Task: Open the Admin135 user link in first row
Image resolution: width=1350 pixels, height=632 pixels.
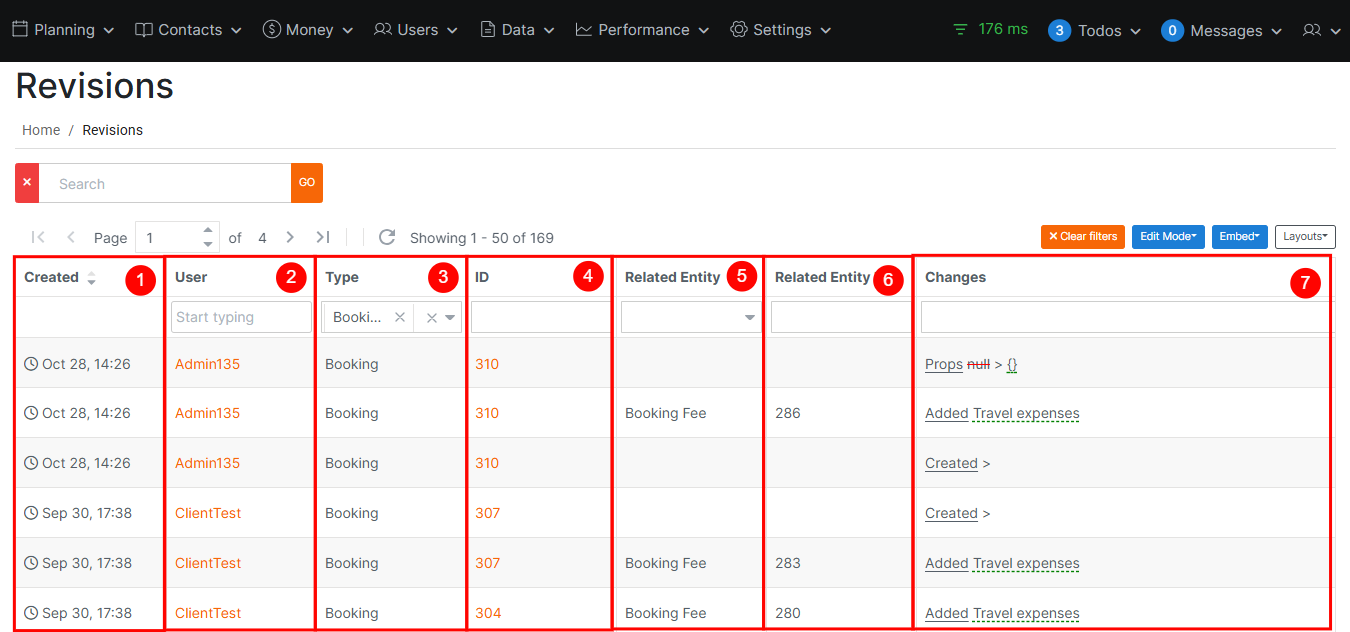Action: tap(207, 364)
